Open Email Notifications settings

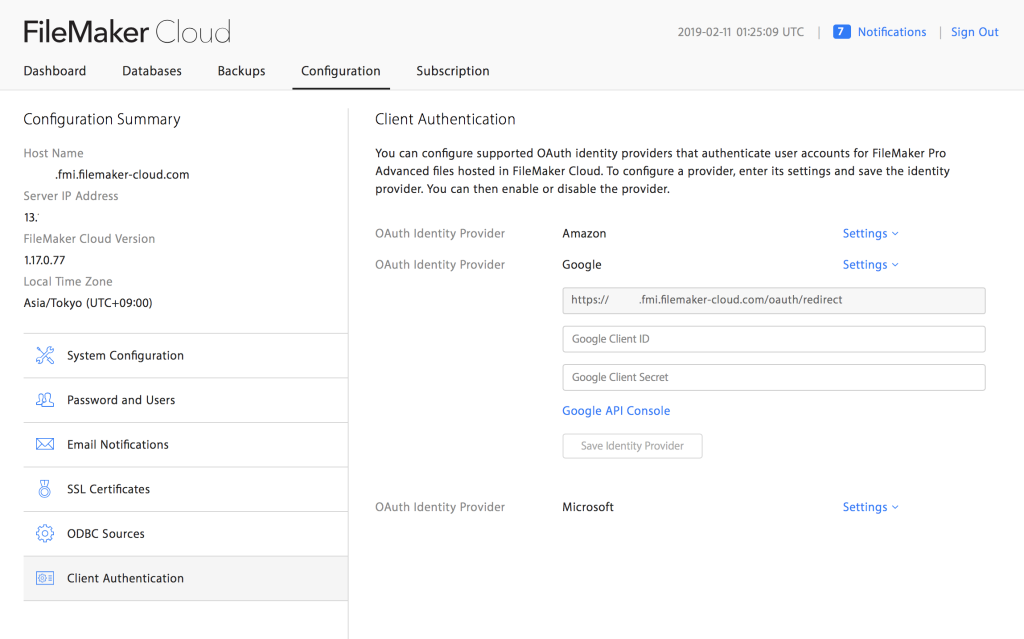pyautogui.click(x=185, y=444)
